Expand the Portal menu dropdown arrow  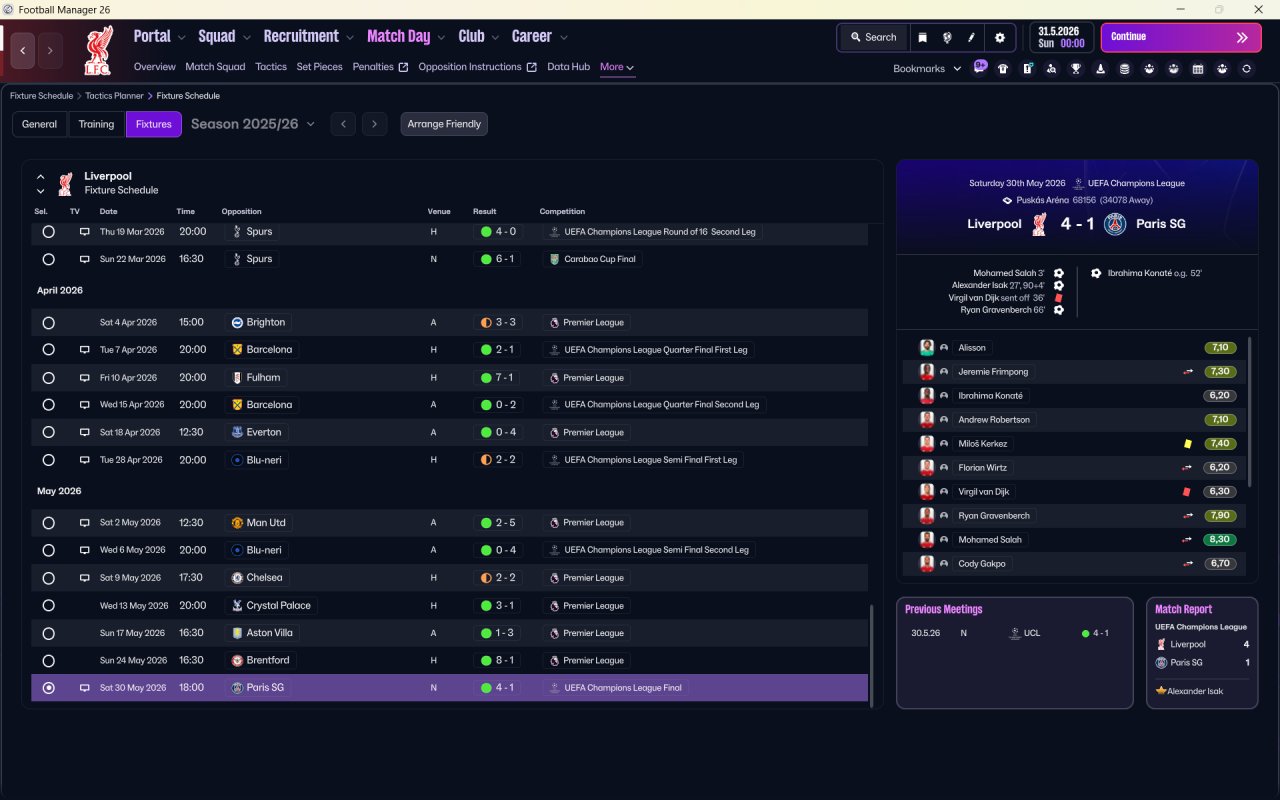point(181,38)
